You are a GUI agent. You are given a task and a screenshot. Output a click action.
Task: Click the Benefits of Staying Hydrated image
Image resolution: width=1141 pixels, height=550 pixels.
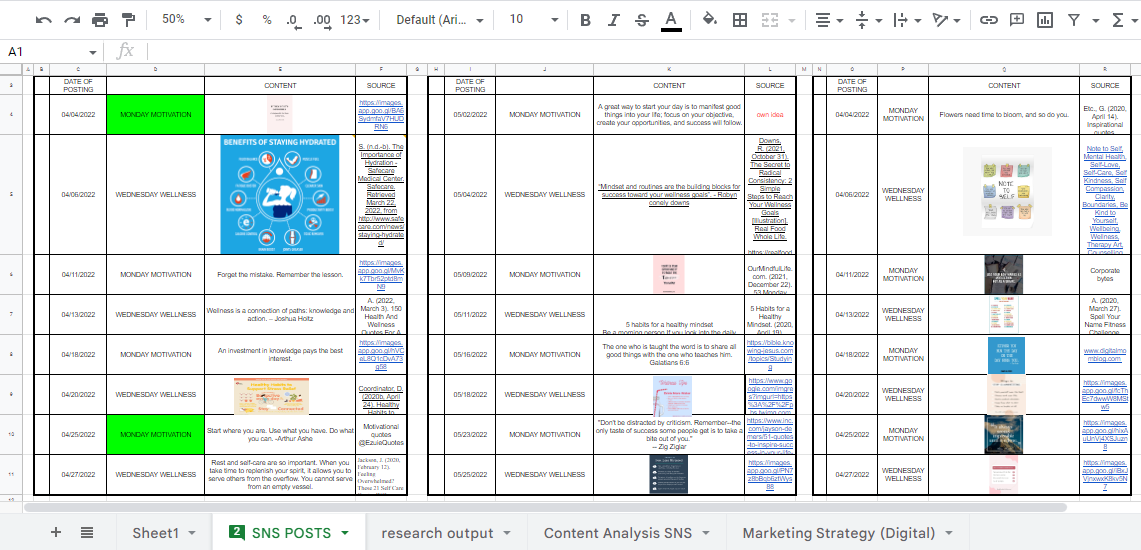click(x=280, y=194)
